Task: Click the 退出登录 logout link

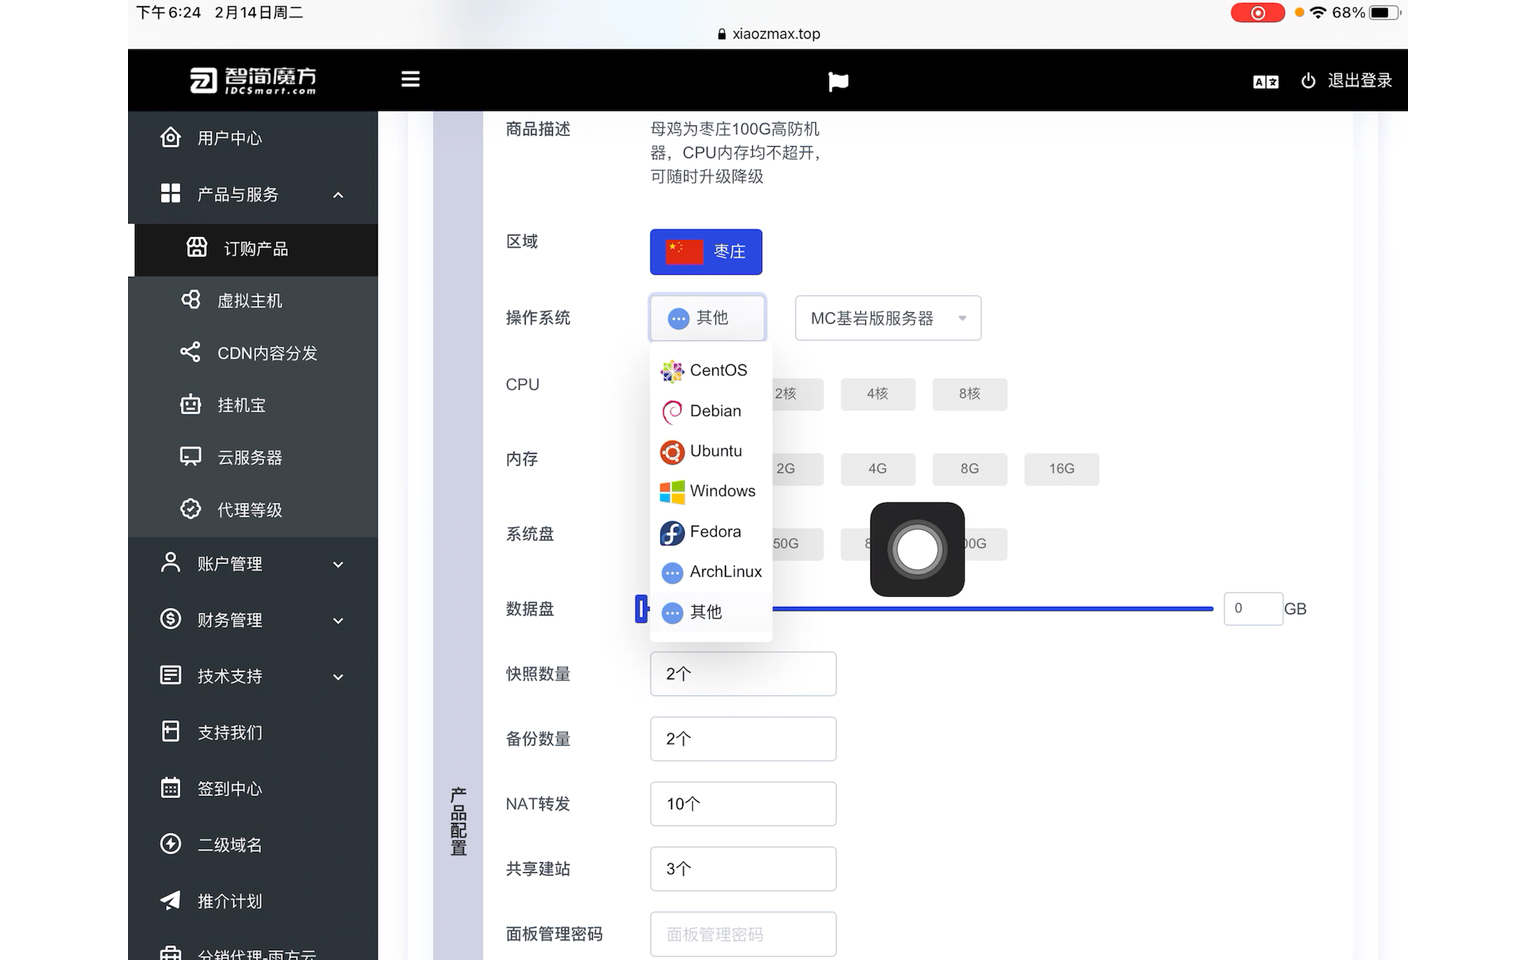Action: (x=1359, y=81)
